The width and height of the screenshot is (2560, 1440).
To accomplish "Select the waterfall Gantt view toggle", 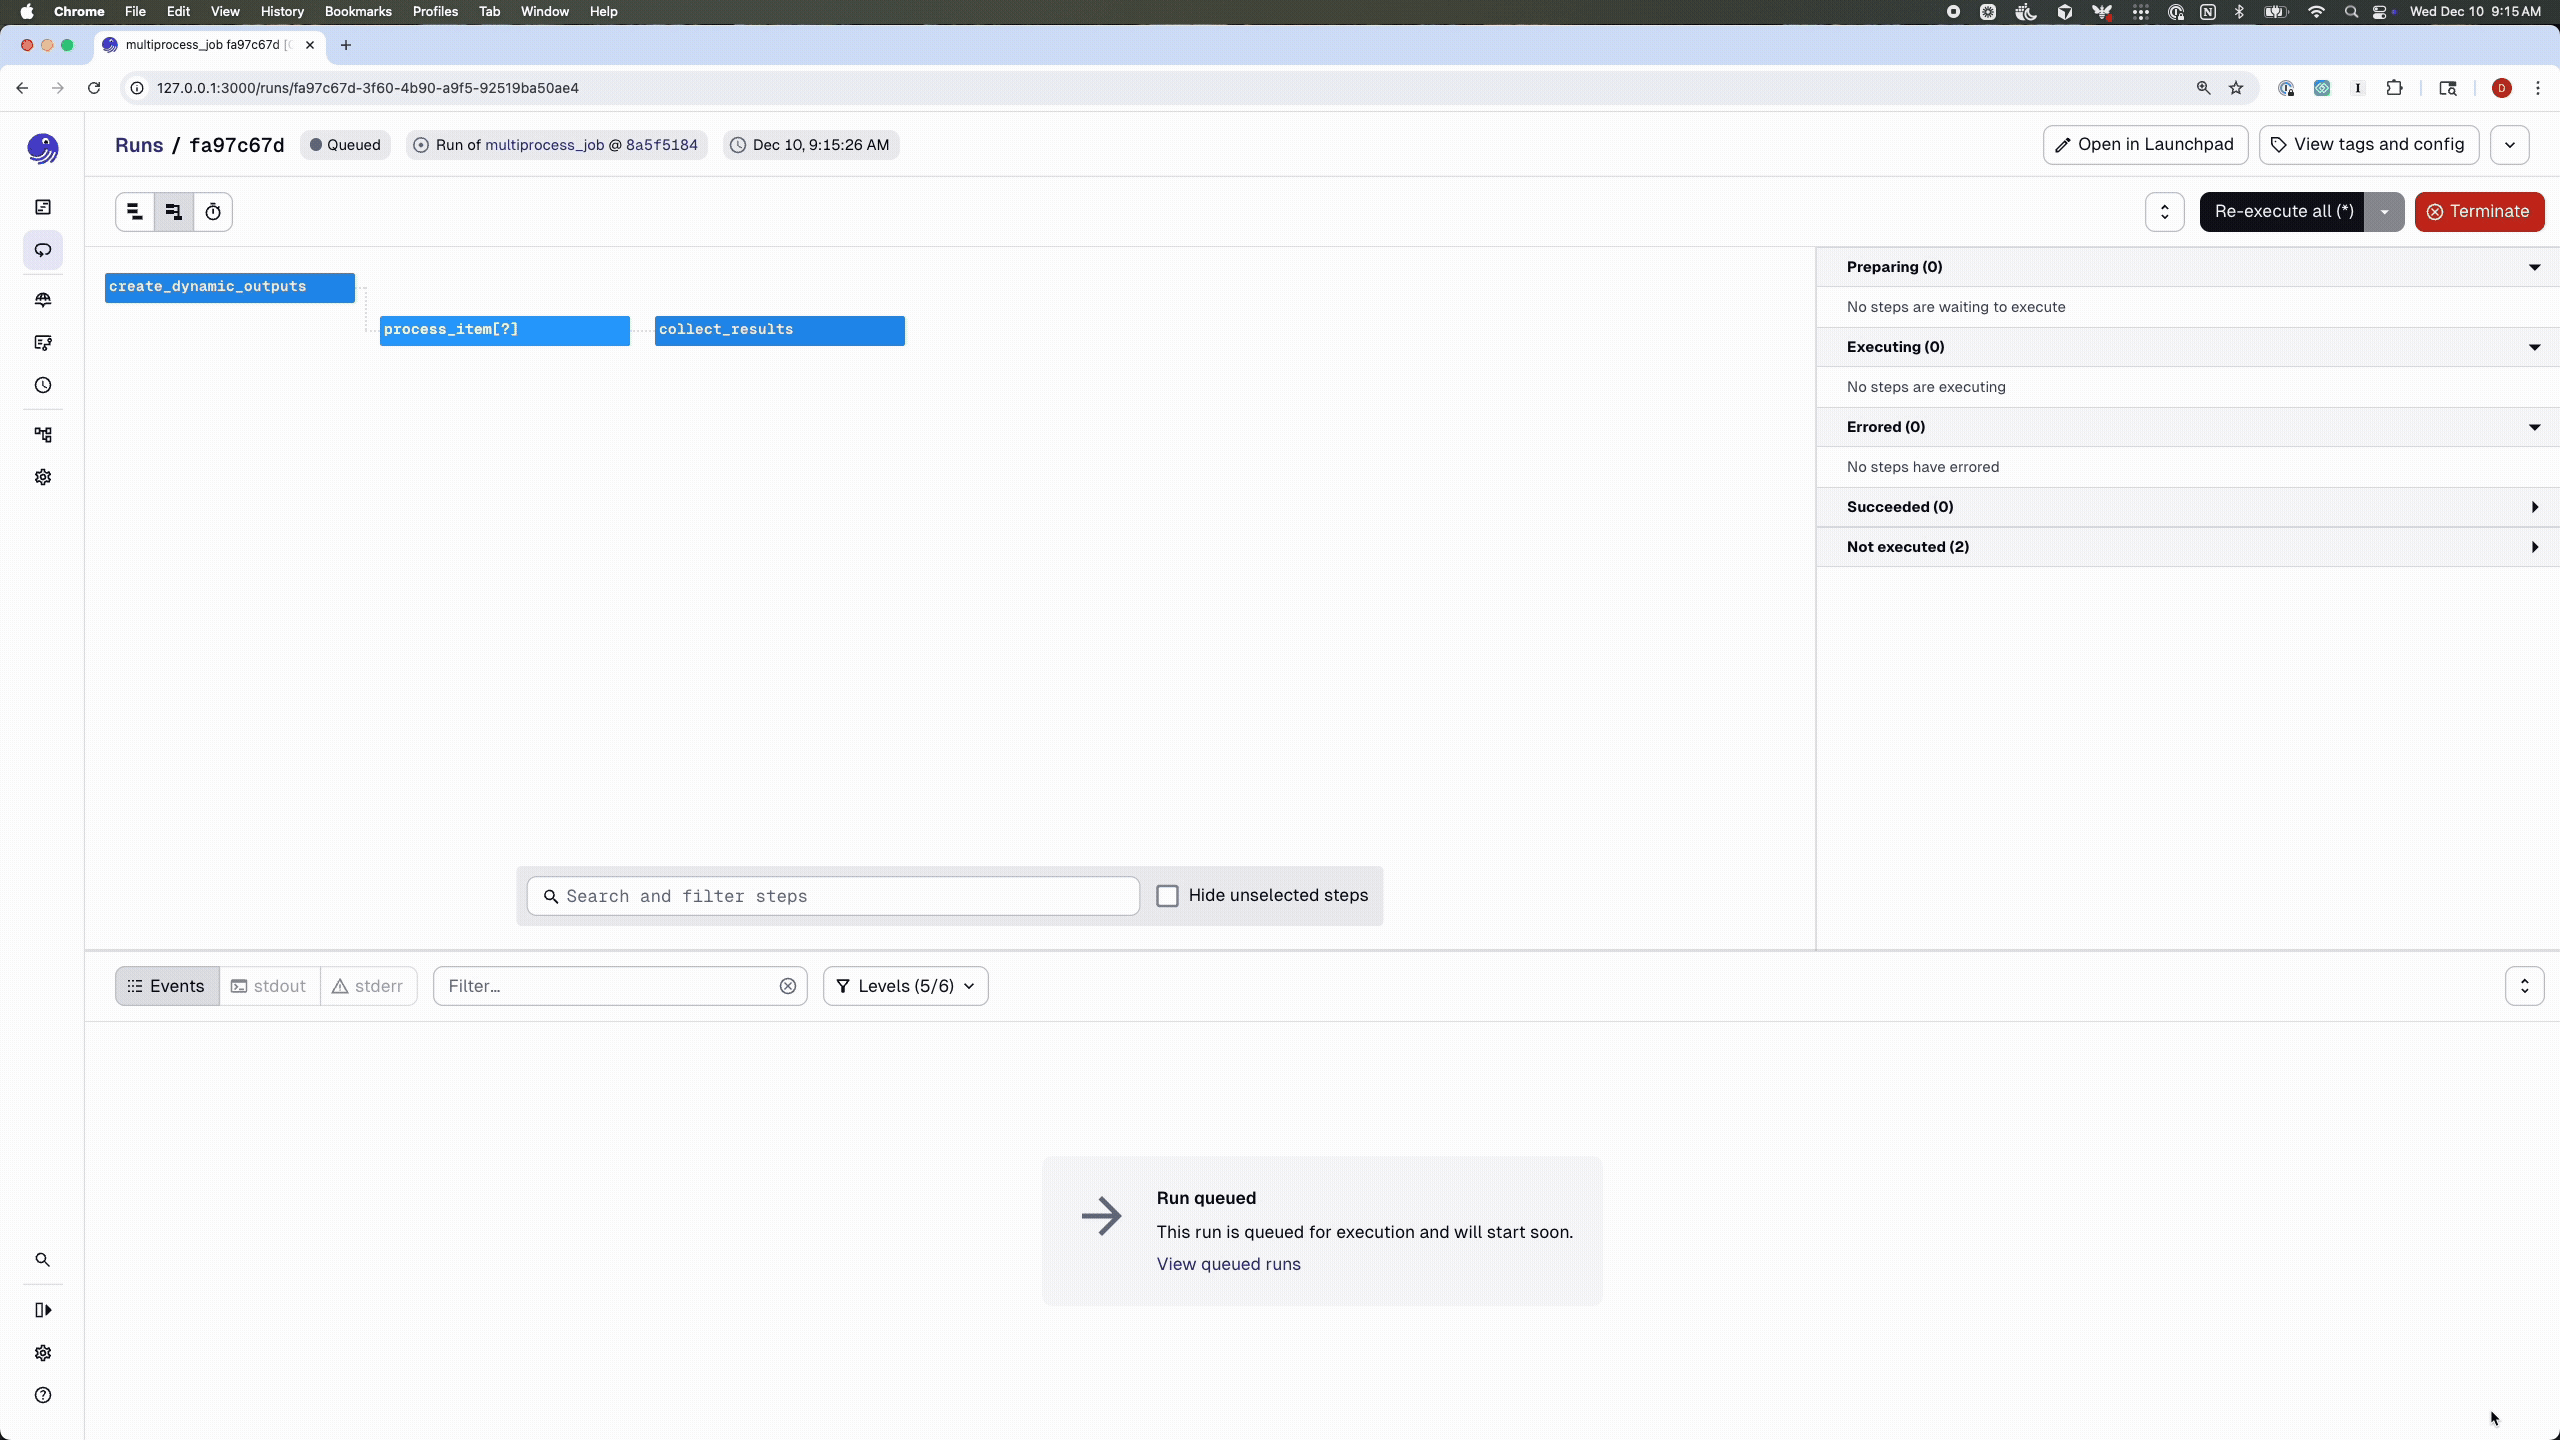I will pos(174,212).
